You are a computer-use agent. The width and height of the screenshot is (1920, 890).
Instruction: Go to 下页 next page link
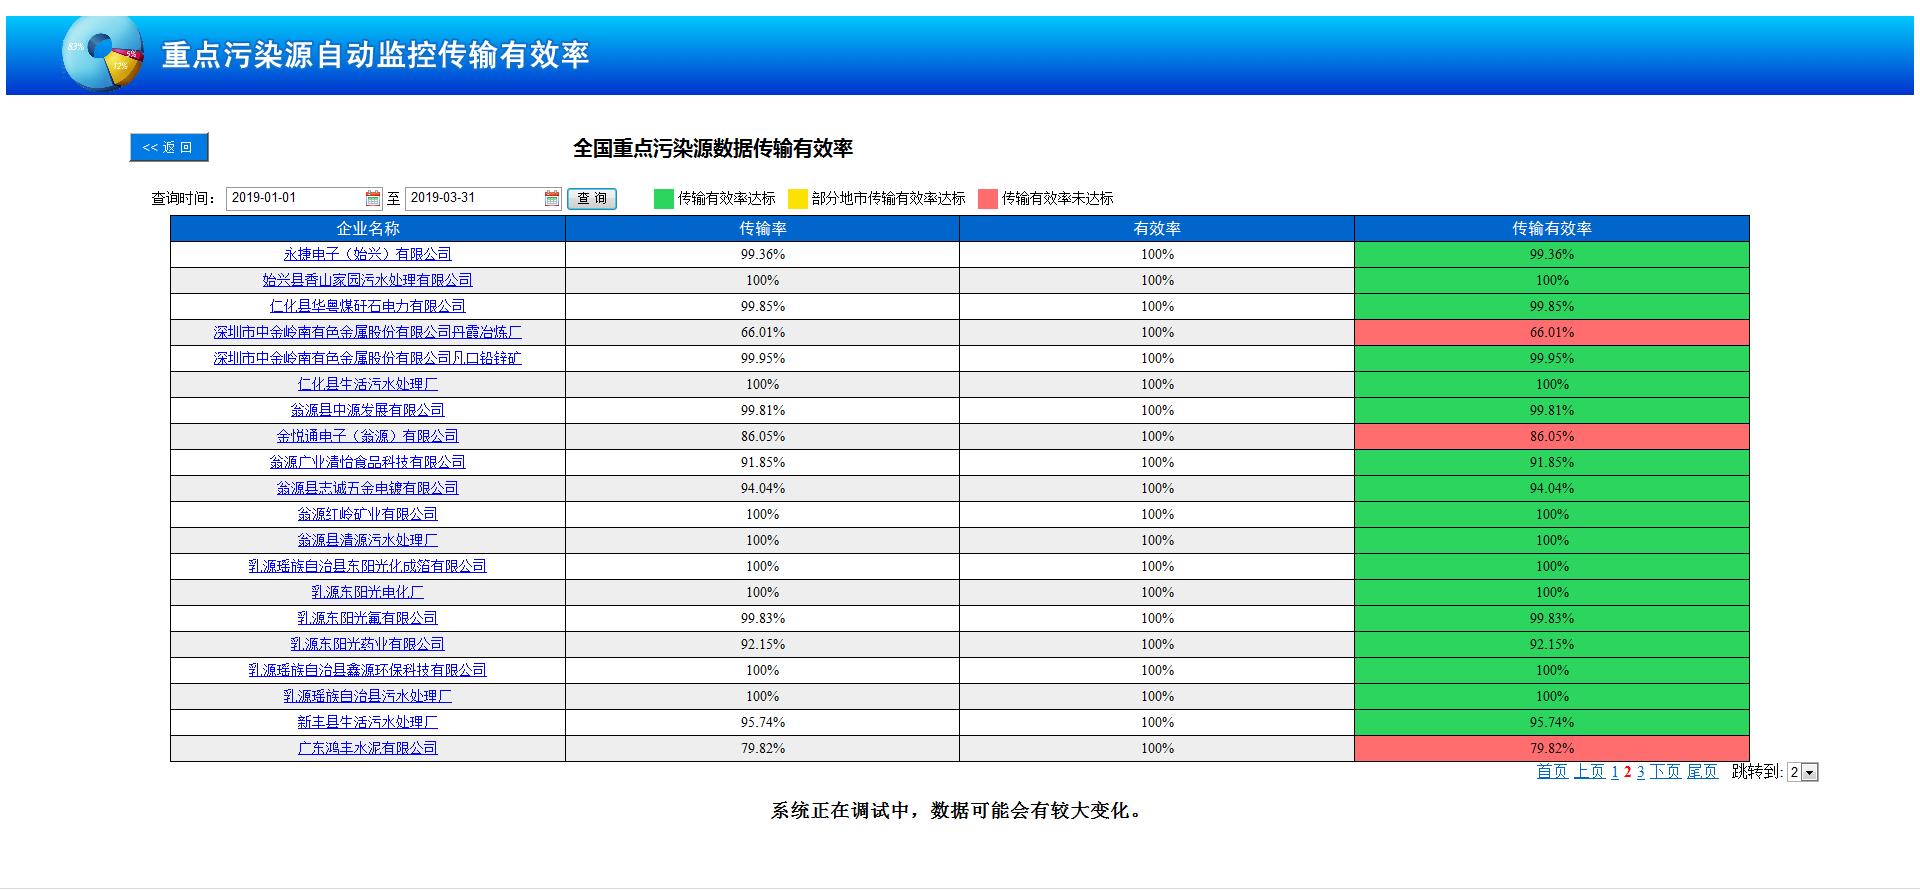click(1665, 772)
